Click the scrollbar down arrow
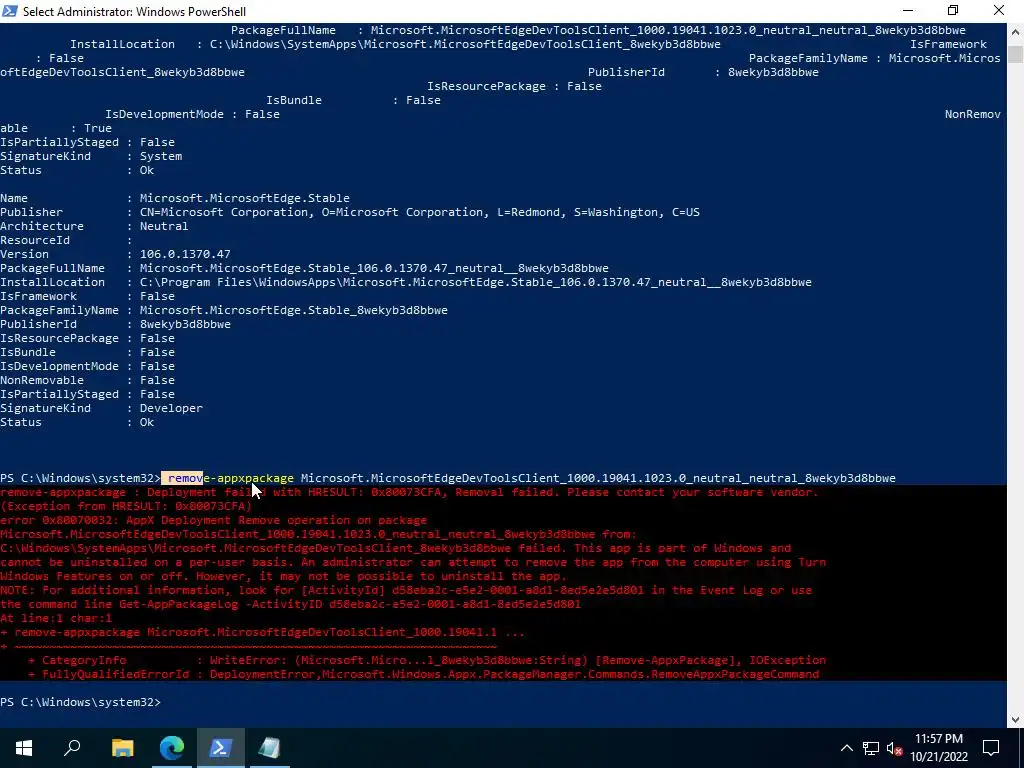This screenshot has width=1024, height=768. tap(1016, 720)
